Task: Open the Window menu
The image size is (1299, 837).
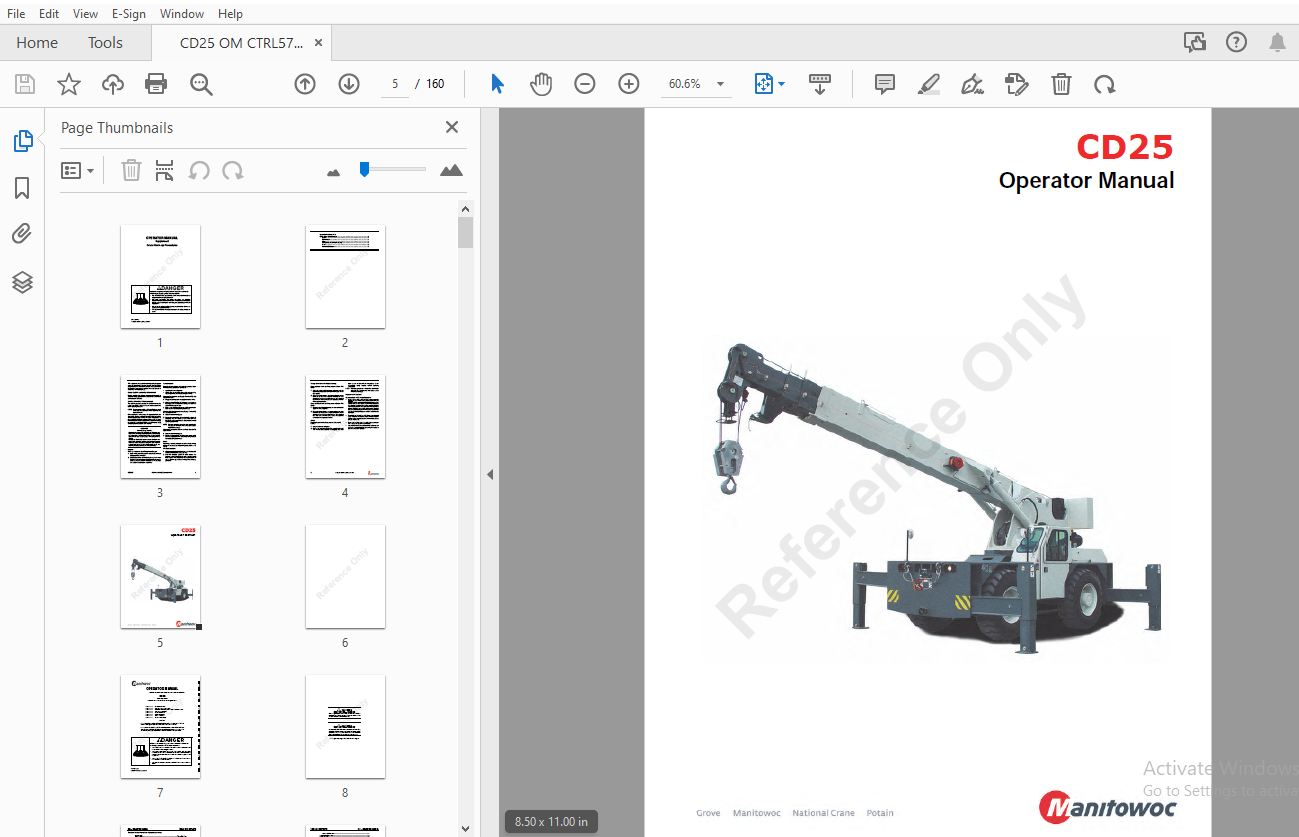Action: (182, 14)
